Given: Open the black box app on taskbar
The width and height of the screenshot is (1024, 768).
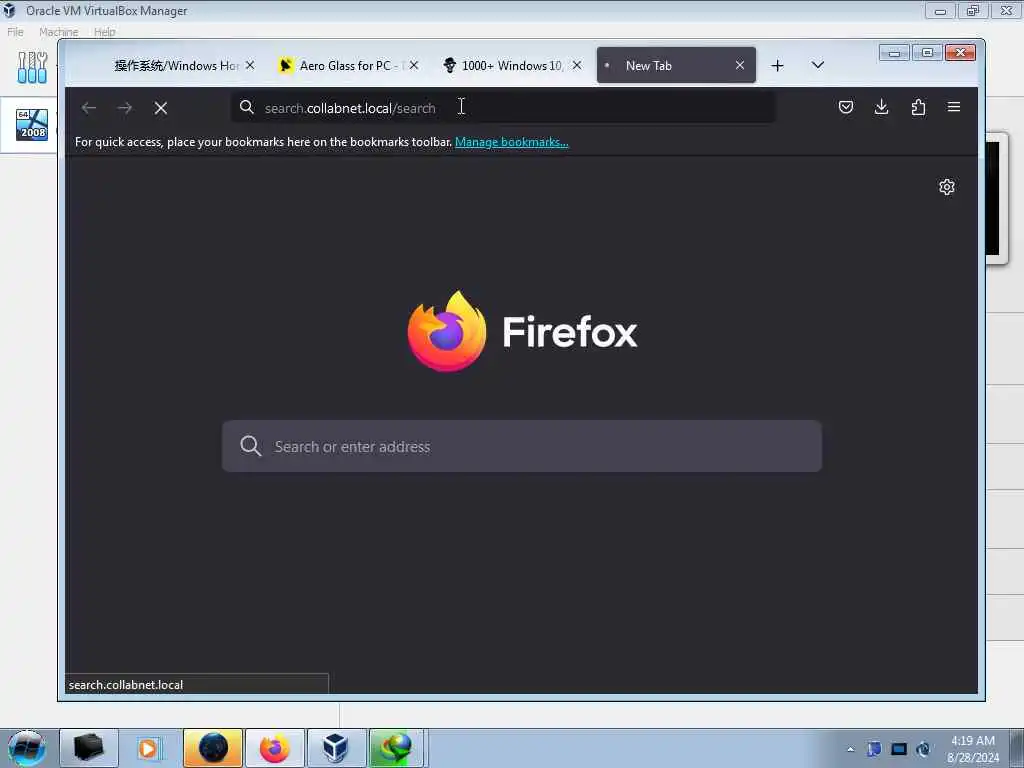Looking at the screenshot, I should point(89,748).
